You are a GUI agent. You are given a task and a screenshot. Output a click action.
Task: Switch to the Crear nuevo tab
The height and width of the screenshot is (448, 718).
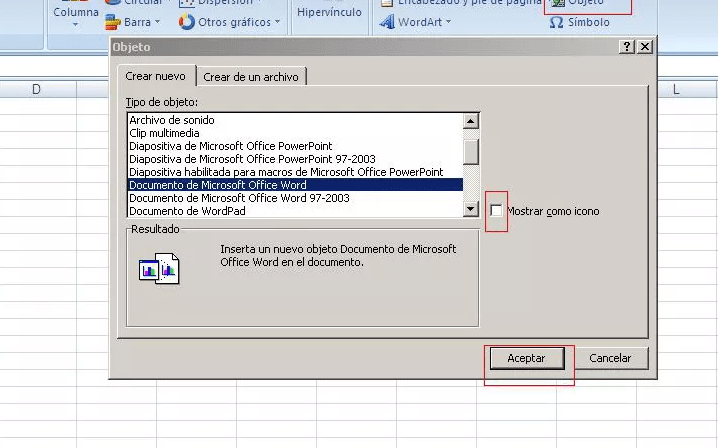(x=156, y=76)
